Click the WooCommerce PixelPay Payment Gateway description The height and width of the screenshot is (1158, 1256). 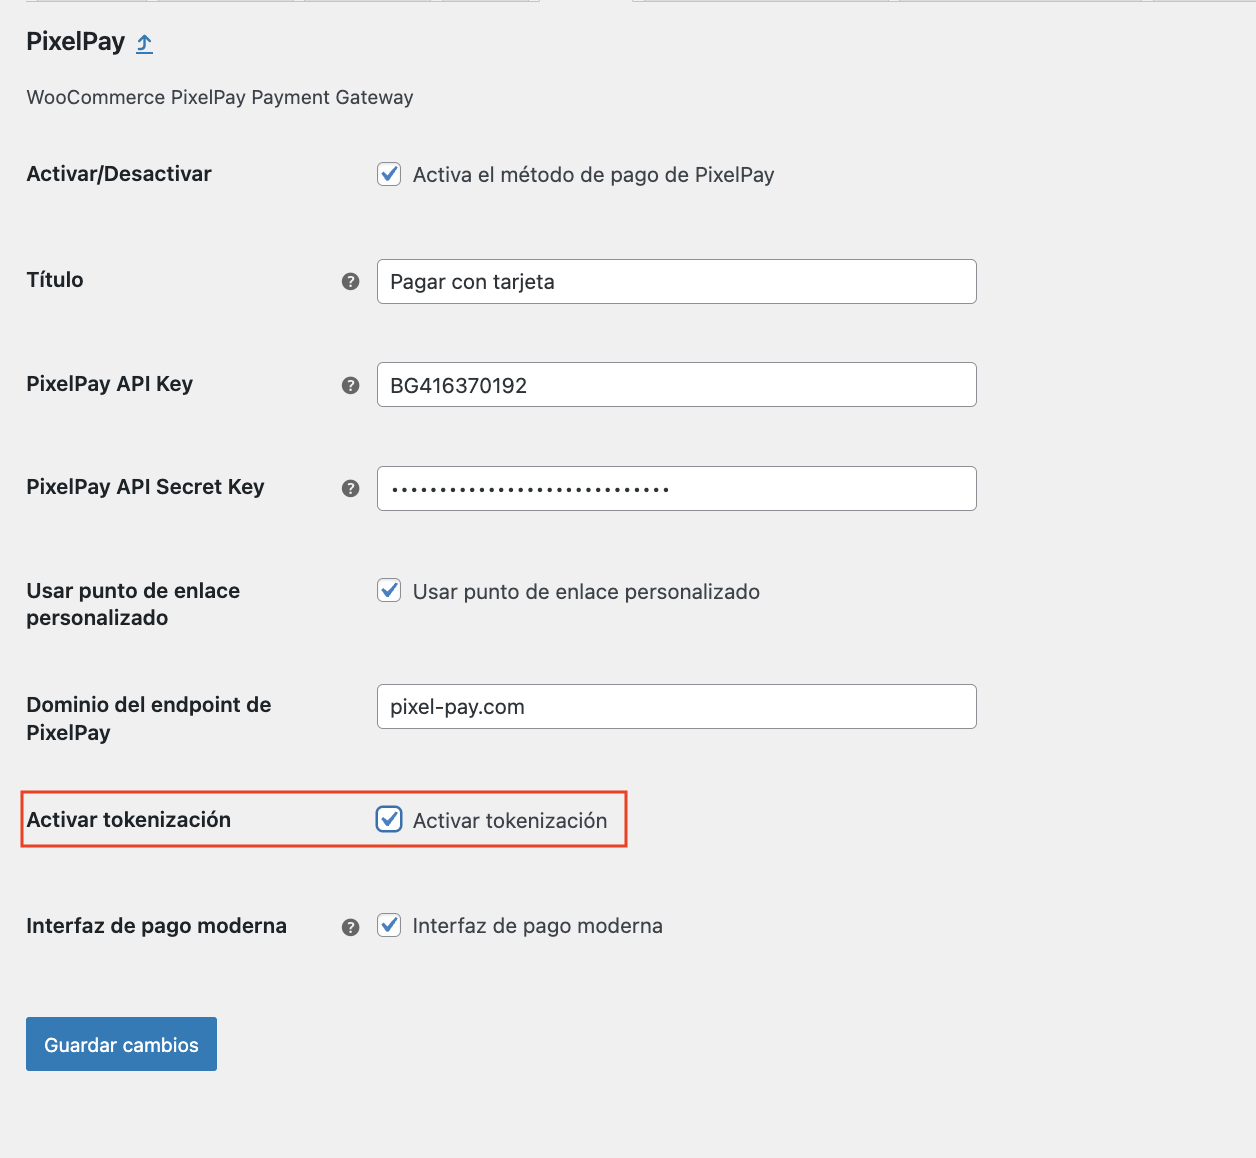[x=220, y=97]
